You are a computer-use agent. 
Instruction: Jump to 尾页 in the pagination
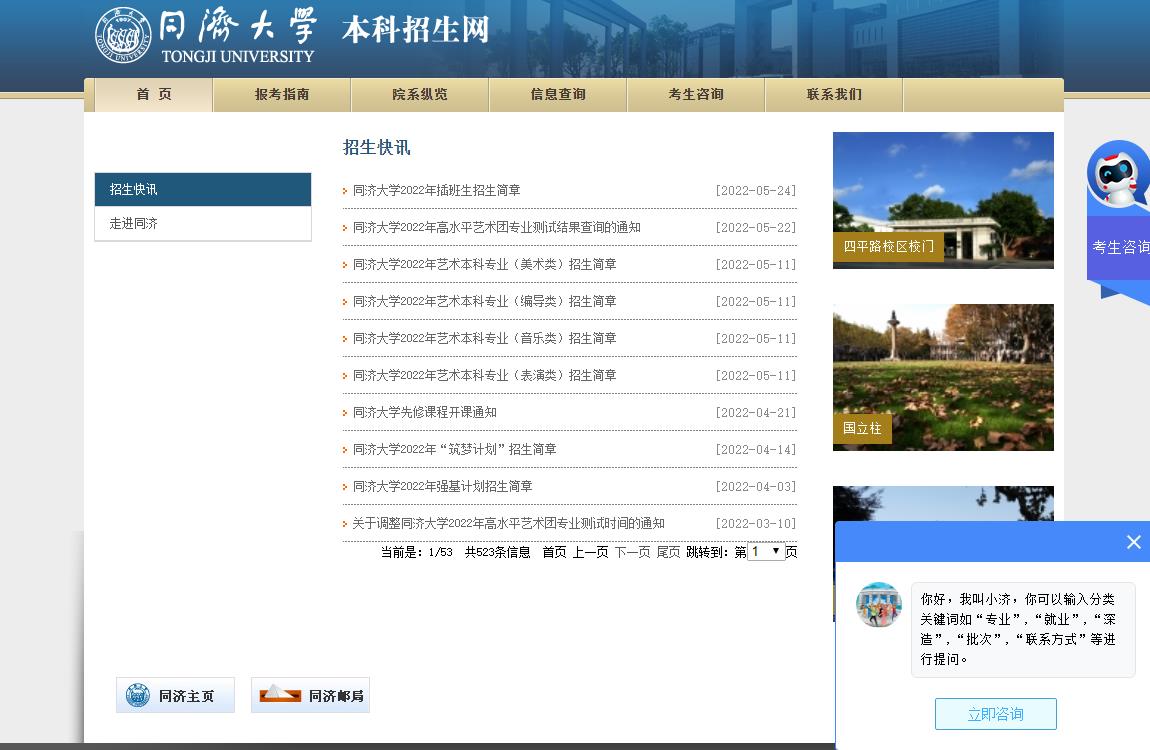pyautogui.click(x=668, y=552)
